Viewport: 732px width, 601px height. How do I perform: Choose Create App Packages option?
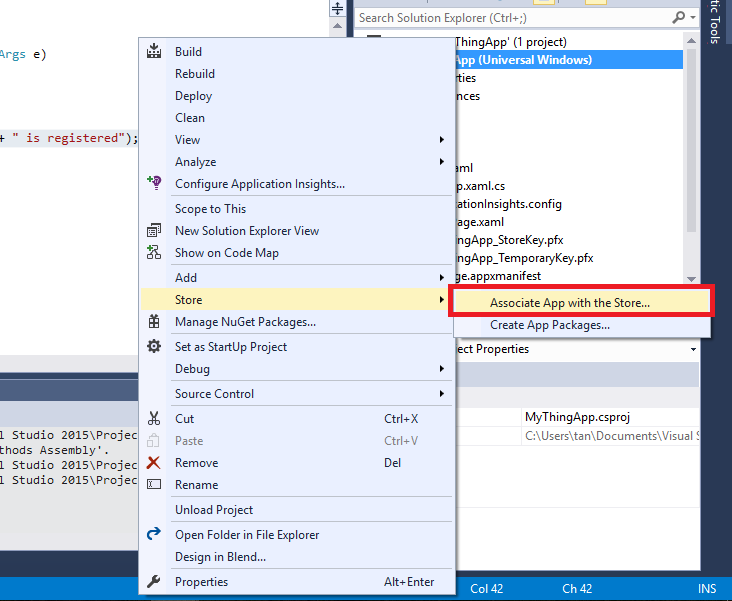[x=550, y=325]
